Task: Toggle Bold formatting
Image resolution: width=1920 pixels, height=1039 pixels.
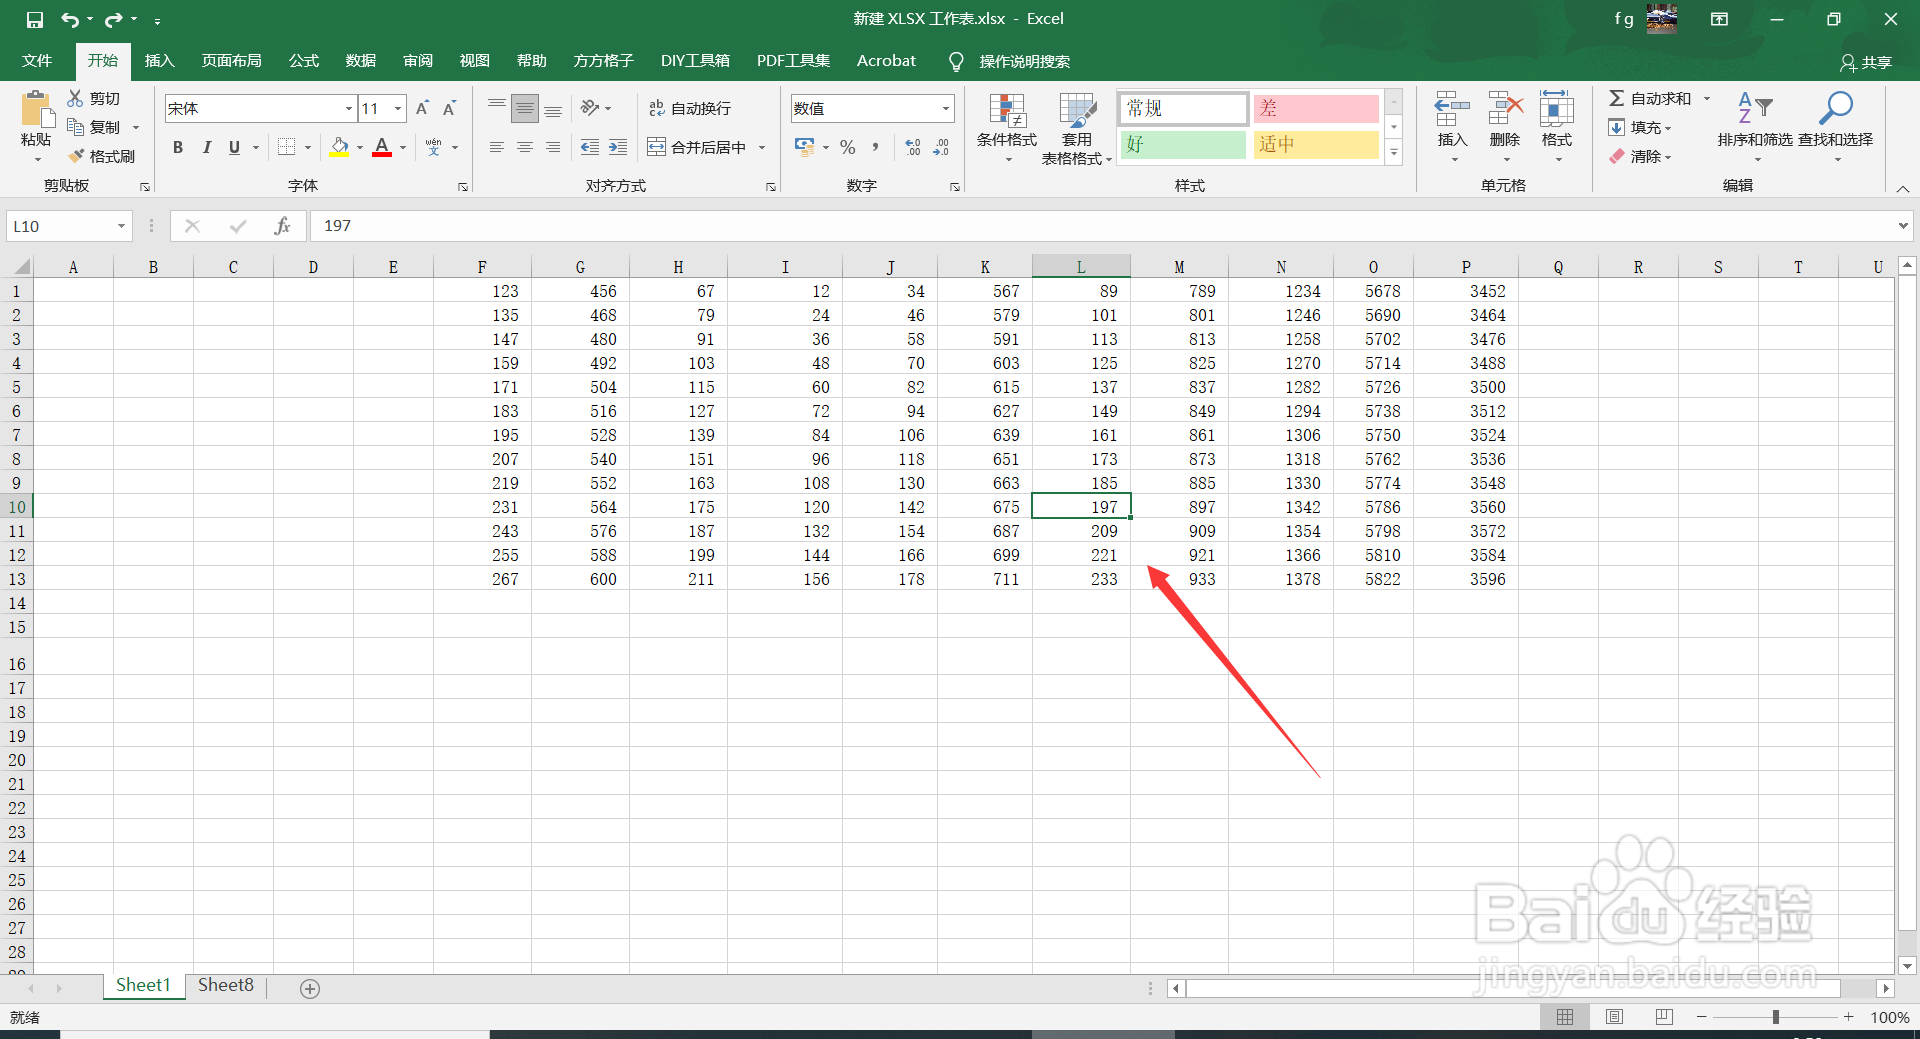Action: (x=178, y=147)
